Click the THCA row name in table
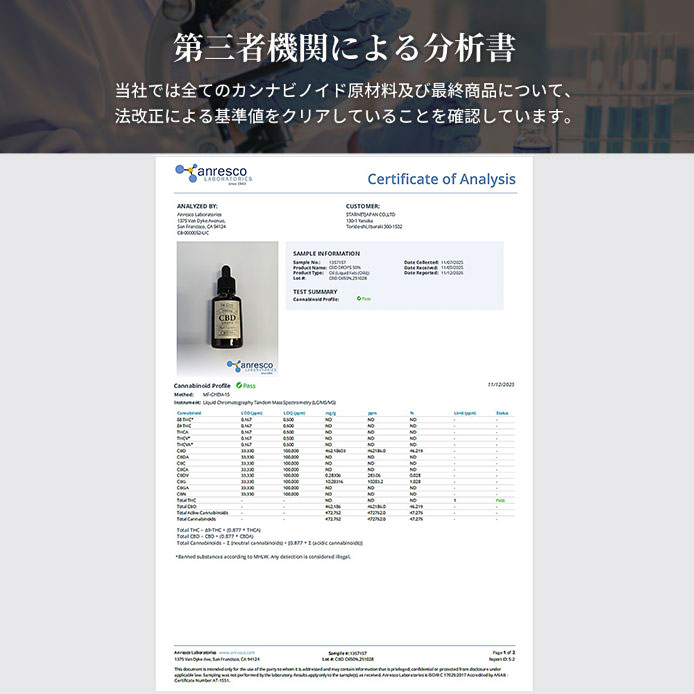The height and width of the screenshot is (694, 694). (183, 432)
